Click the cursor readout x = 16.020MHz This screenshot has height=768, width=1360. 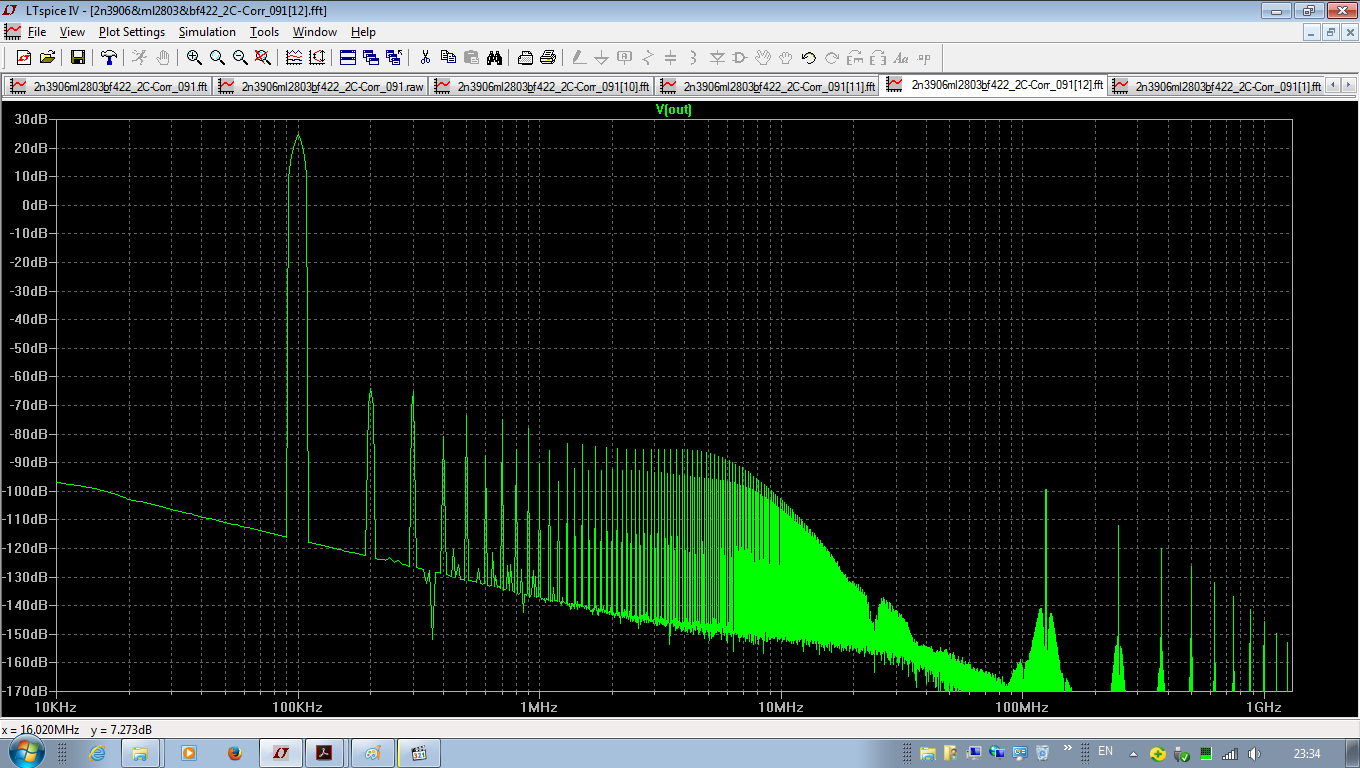point(41,730)
